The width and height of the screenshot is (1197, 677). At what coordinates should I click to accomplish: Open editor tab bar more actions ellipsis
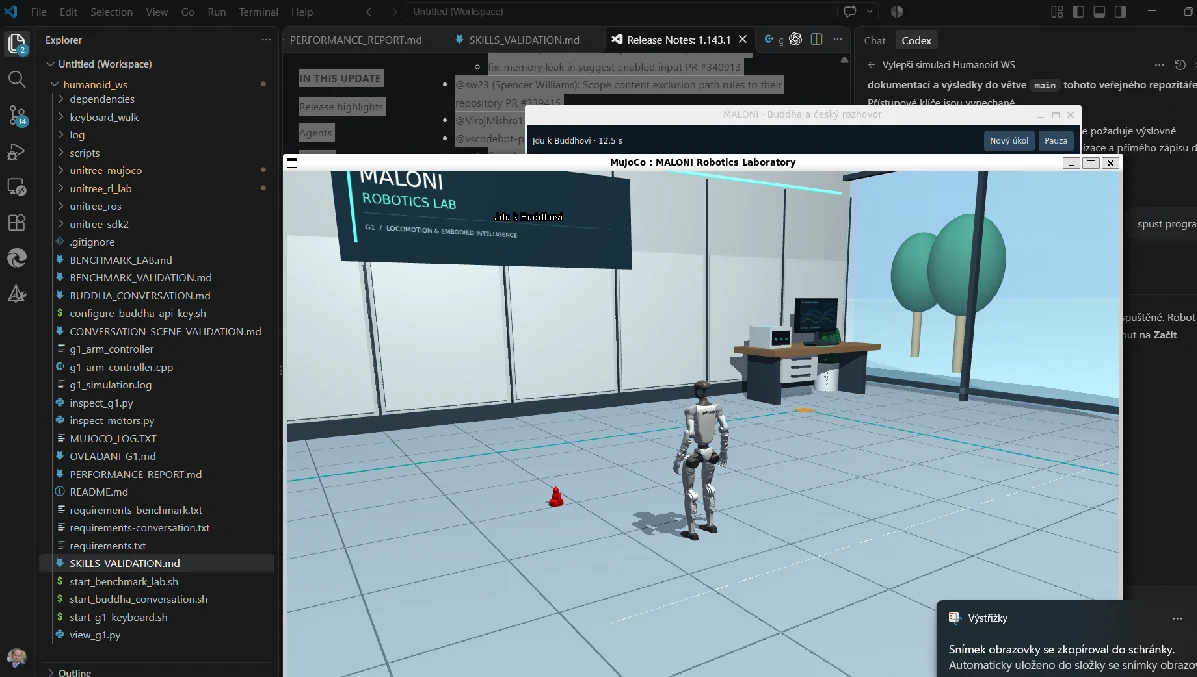point(837,39)
